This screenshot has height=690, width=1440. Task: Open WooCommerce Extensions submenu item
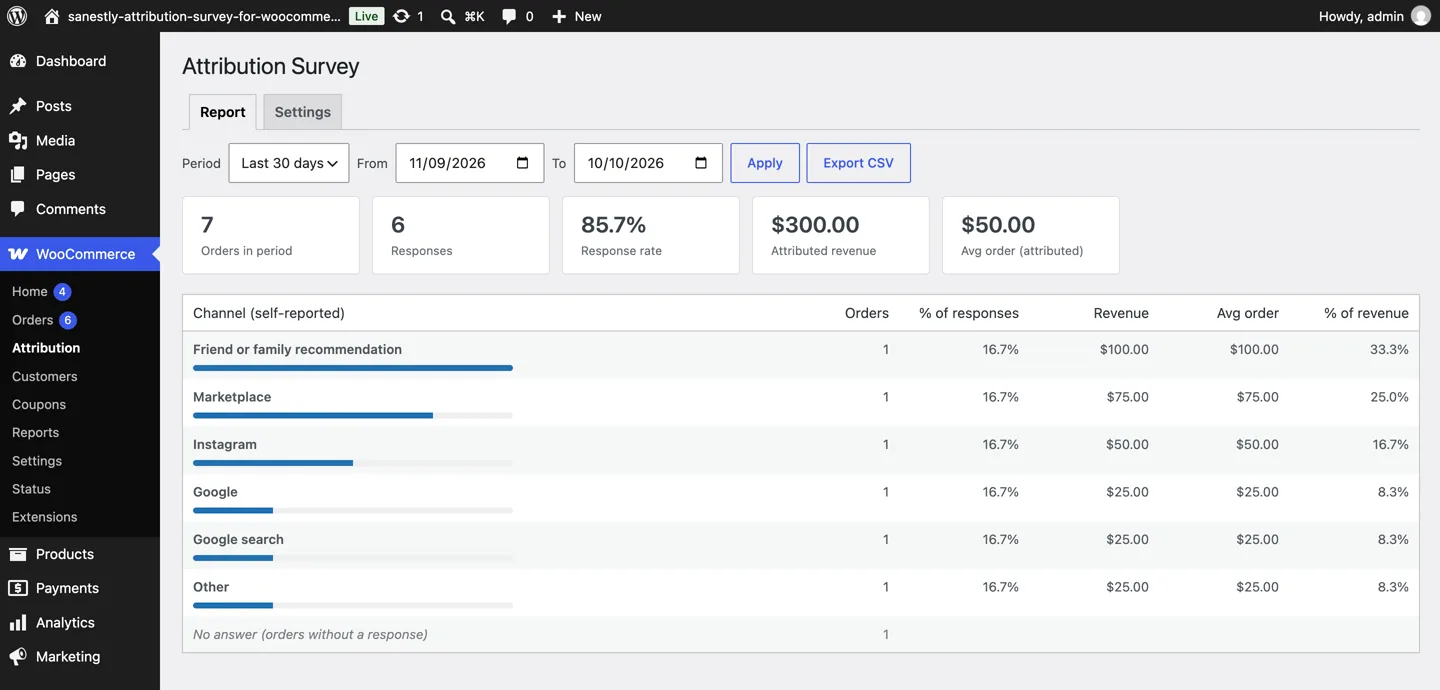(x=45, y=517)
